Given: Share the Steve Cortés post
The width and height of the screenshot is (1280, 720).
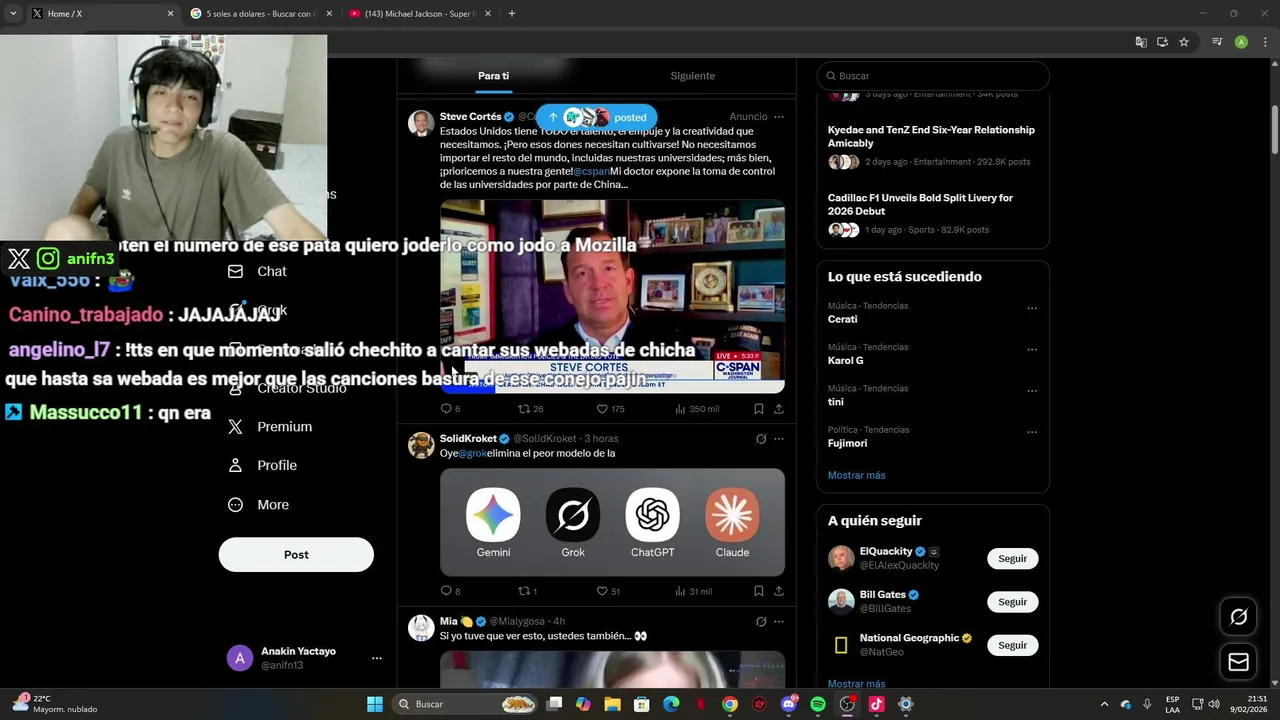Looking at the screenshot, I should coord(779,409).
